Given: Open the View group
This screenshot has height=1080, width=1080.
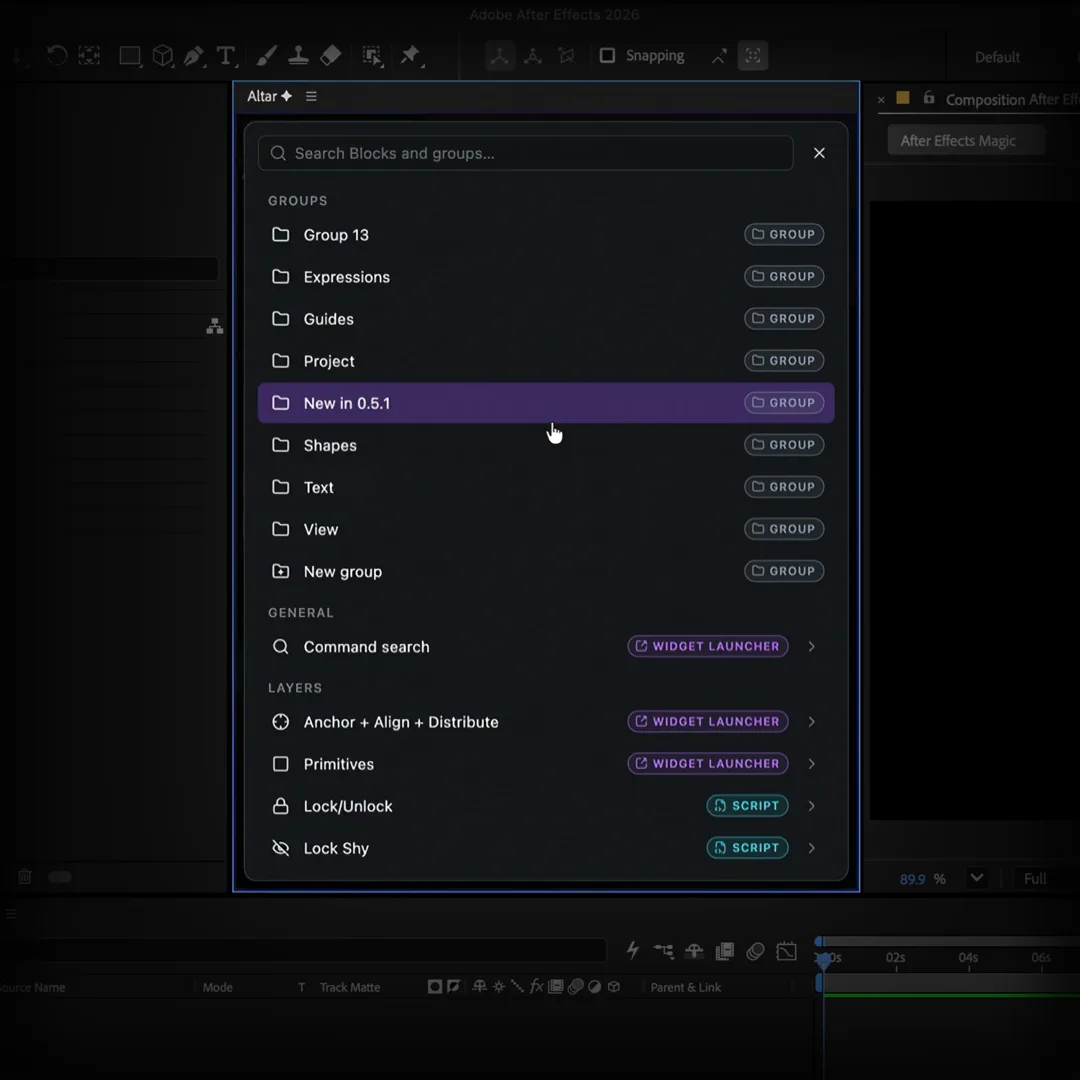Looking at the screenshot, I should pos(546,529).
